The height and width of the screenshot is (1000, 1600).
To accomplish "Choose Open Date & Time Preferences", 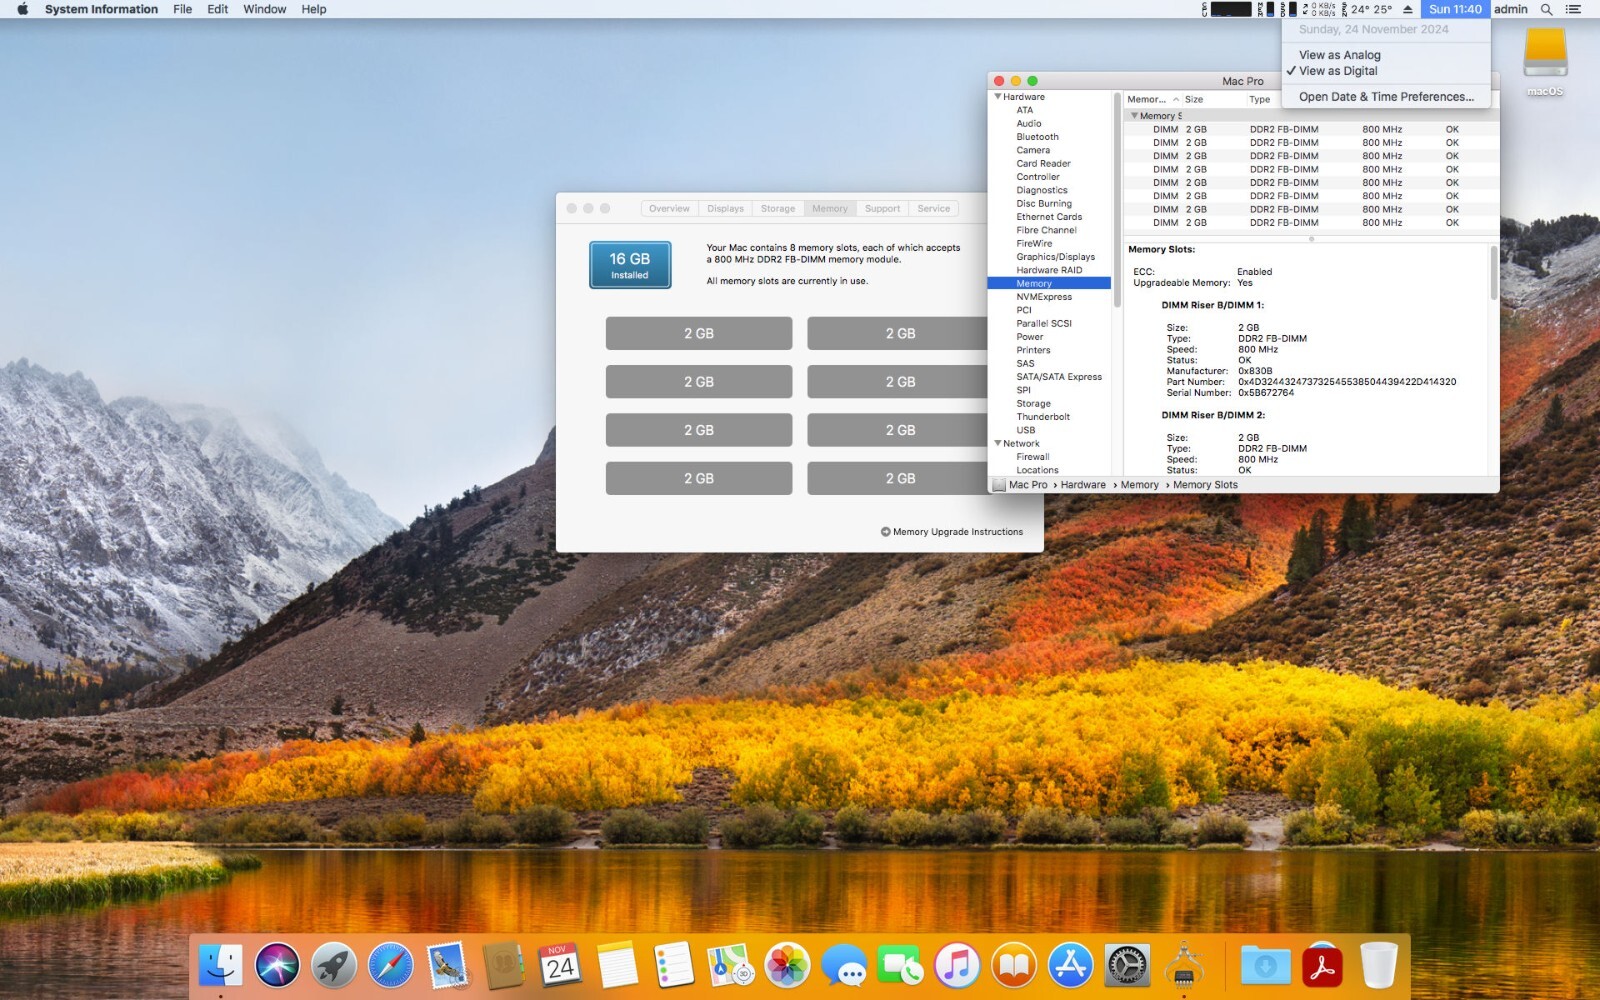I will [x=1386, y=97].
